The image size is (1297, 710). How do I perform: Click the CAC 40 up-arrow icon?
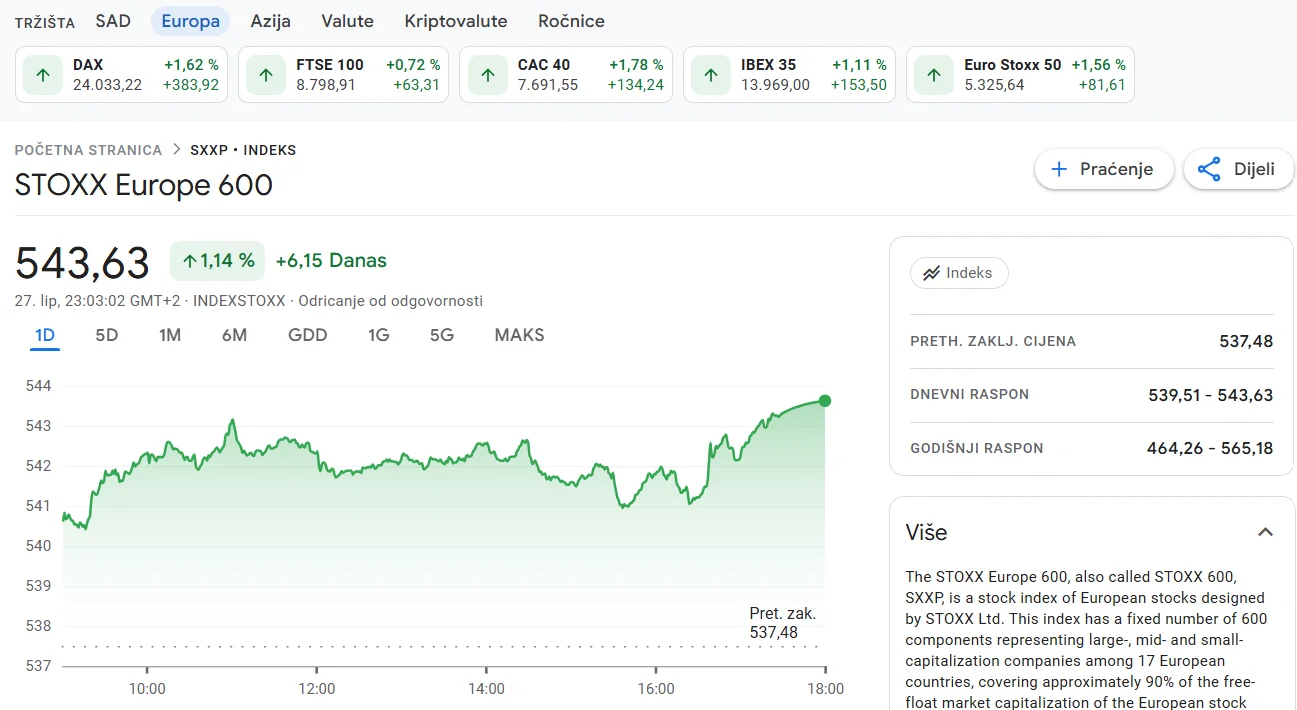pyautogui.click(x=488, y=75)
